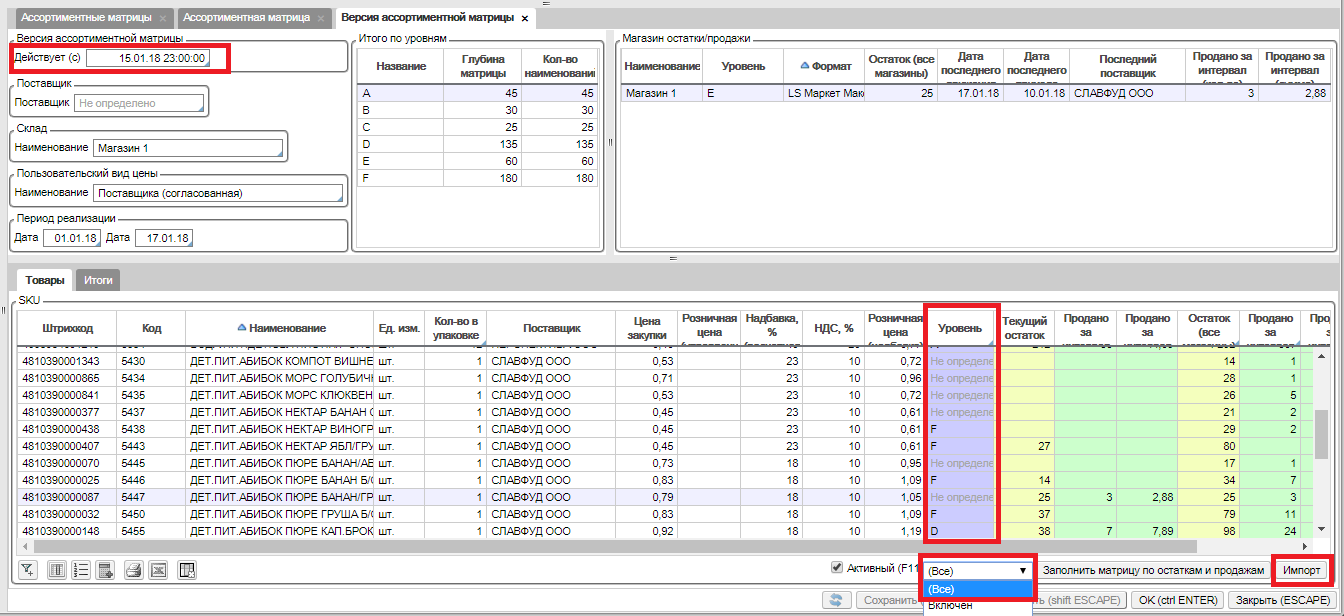Click the Excel export icon
Viewport: 1344px width, 616px height.
158,570
